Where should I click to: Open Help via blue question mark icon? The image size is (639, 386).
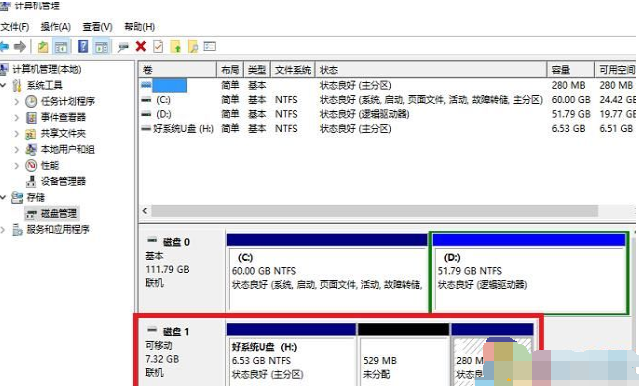click(83, 46)
